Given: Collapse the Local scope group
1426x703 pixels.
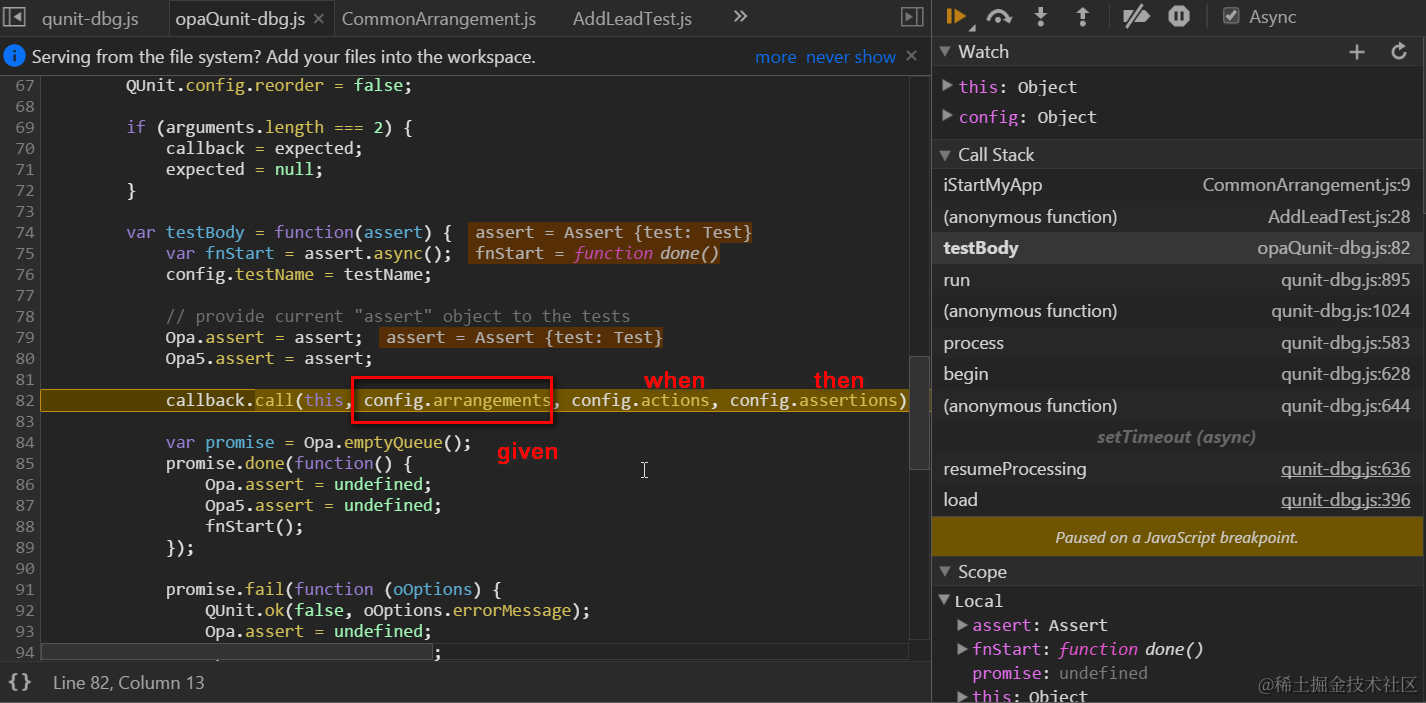Looking at the screenshot, I should (946, 600).
